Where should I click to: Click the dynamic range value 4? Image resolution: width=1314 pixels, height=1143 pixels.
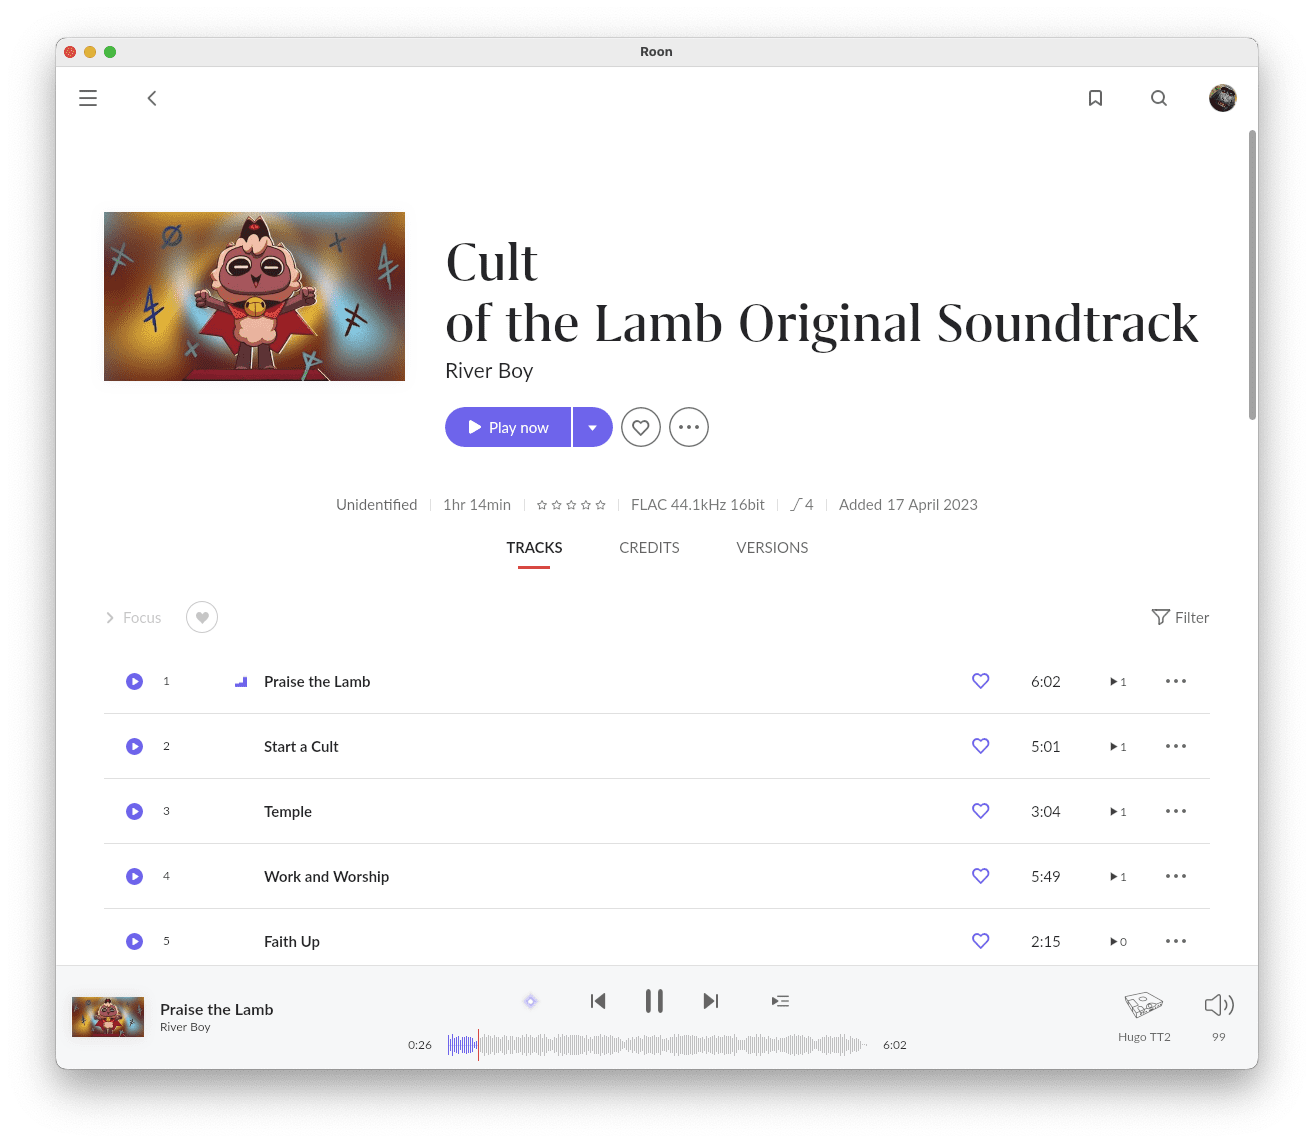pyautogui.click(x=802, y=505)
